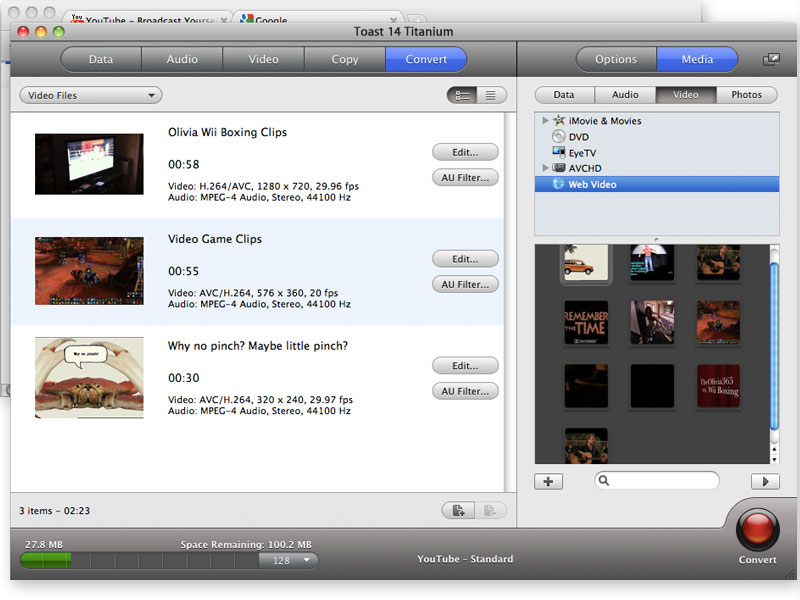This screenshot has width=800, height=600.
Task: Switch to the Copy tab
Action: (345, 60)
